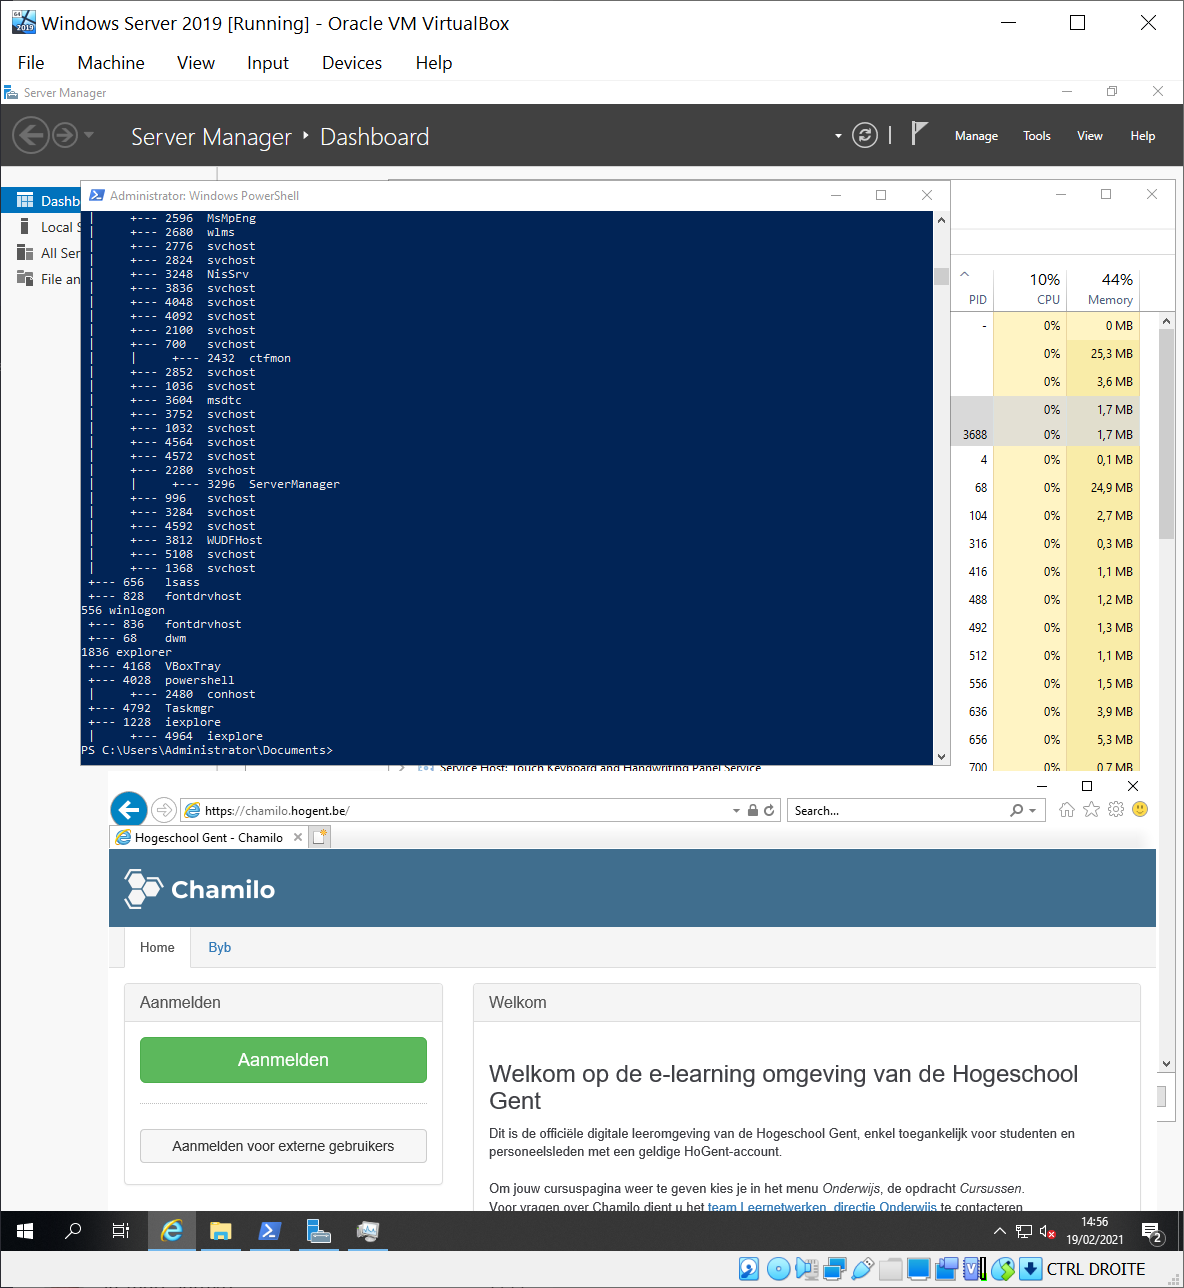The height and width of the screenshot is (1288, 1184).
Task: Switch to the Byb tab in Chamilo
Action: [219, 947]
